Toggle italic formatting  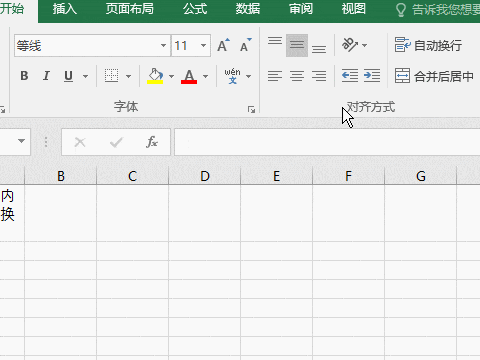[x=46, y=76]
